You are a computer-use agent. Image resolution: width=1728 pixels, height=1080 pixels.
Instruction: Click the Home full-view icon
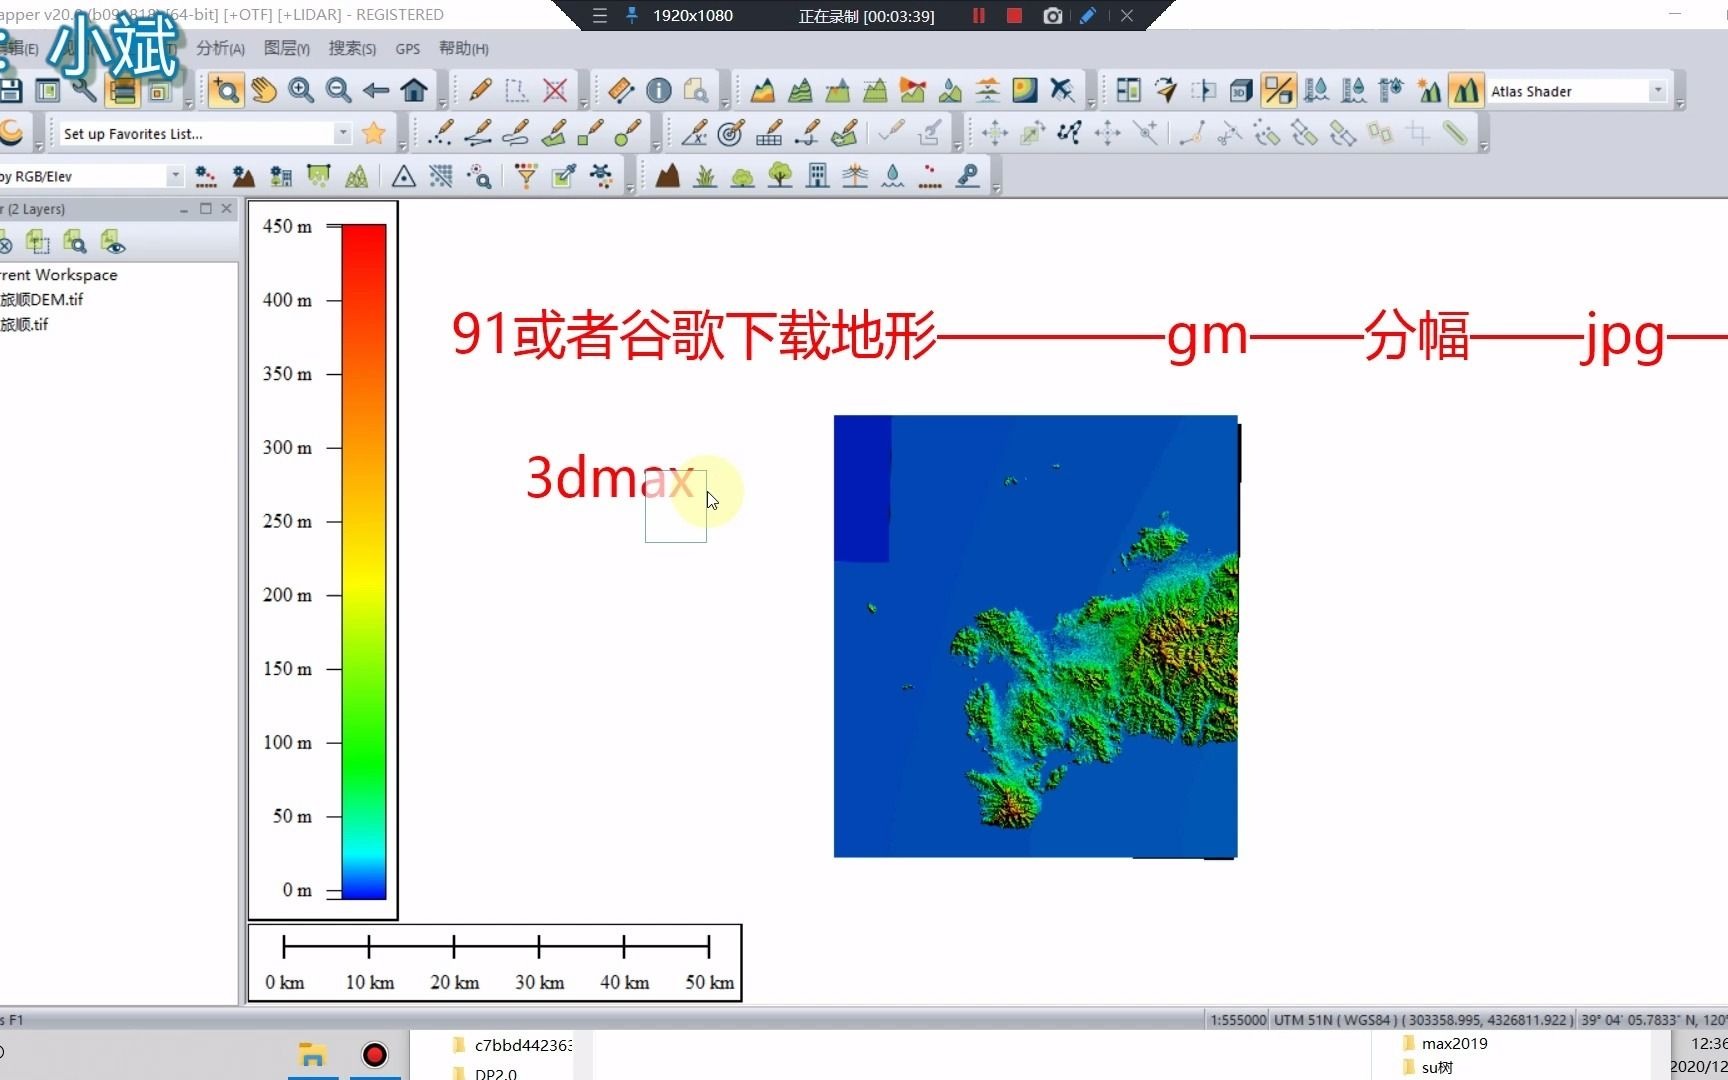(x=414, y=91)
